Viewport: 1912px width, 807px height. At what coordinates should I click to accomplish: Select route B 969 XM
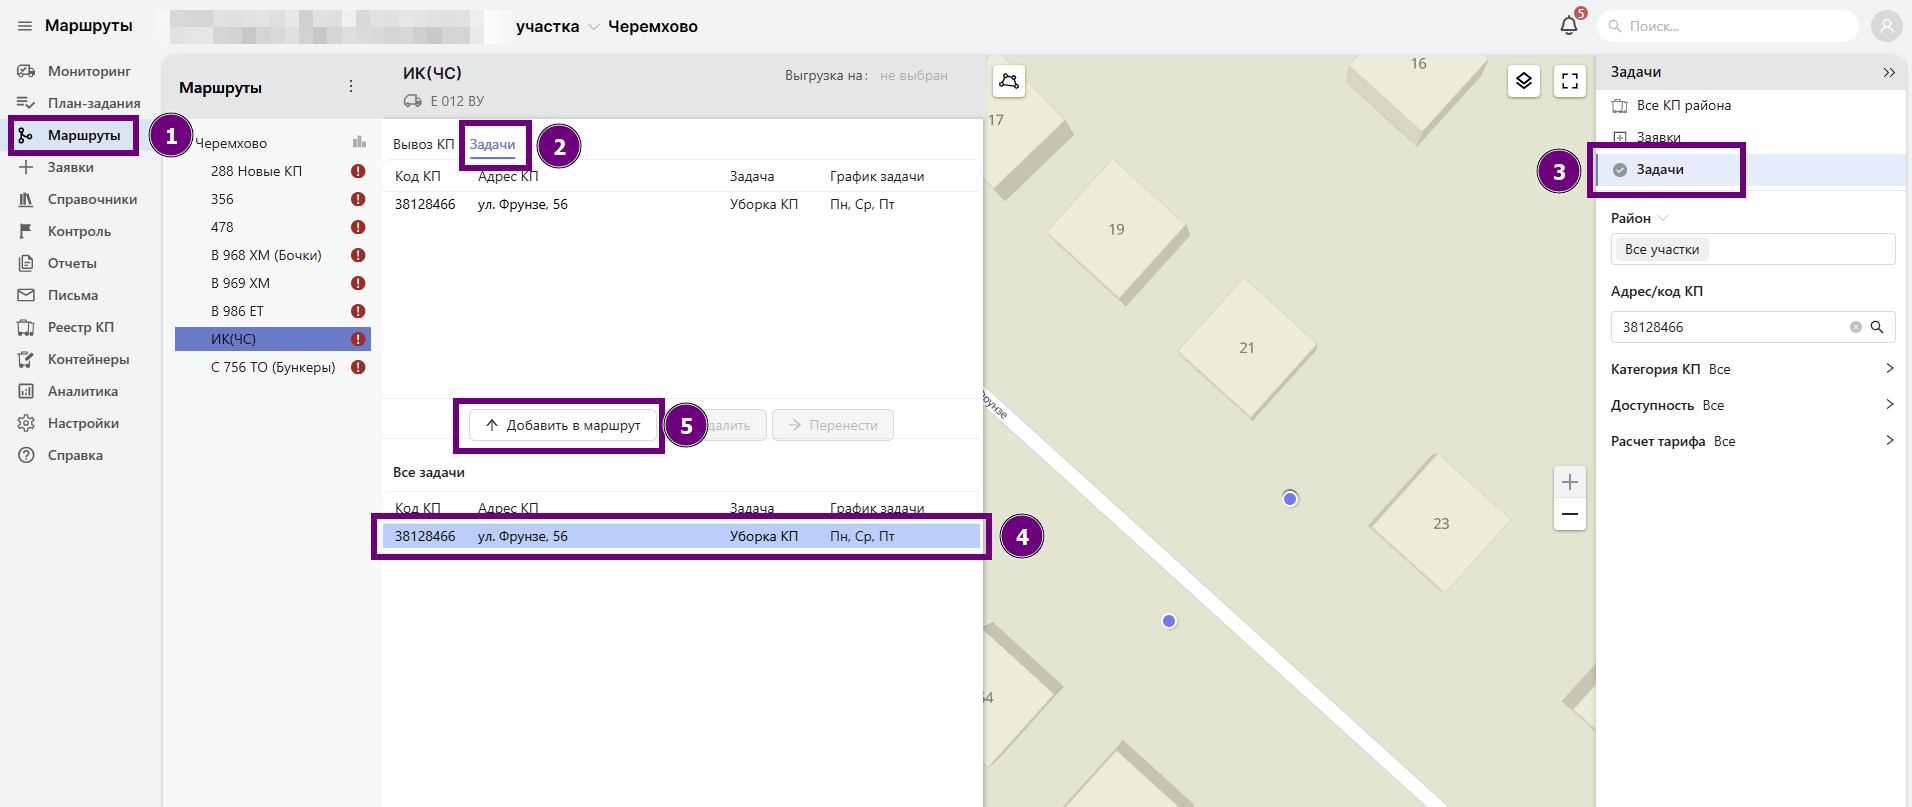coord(240,283)
